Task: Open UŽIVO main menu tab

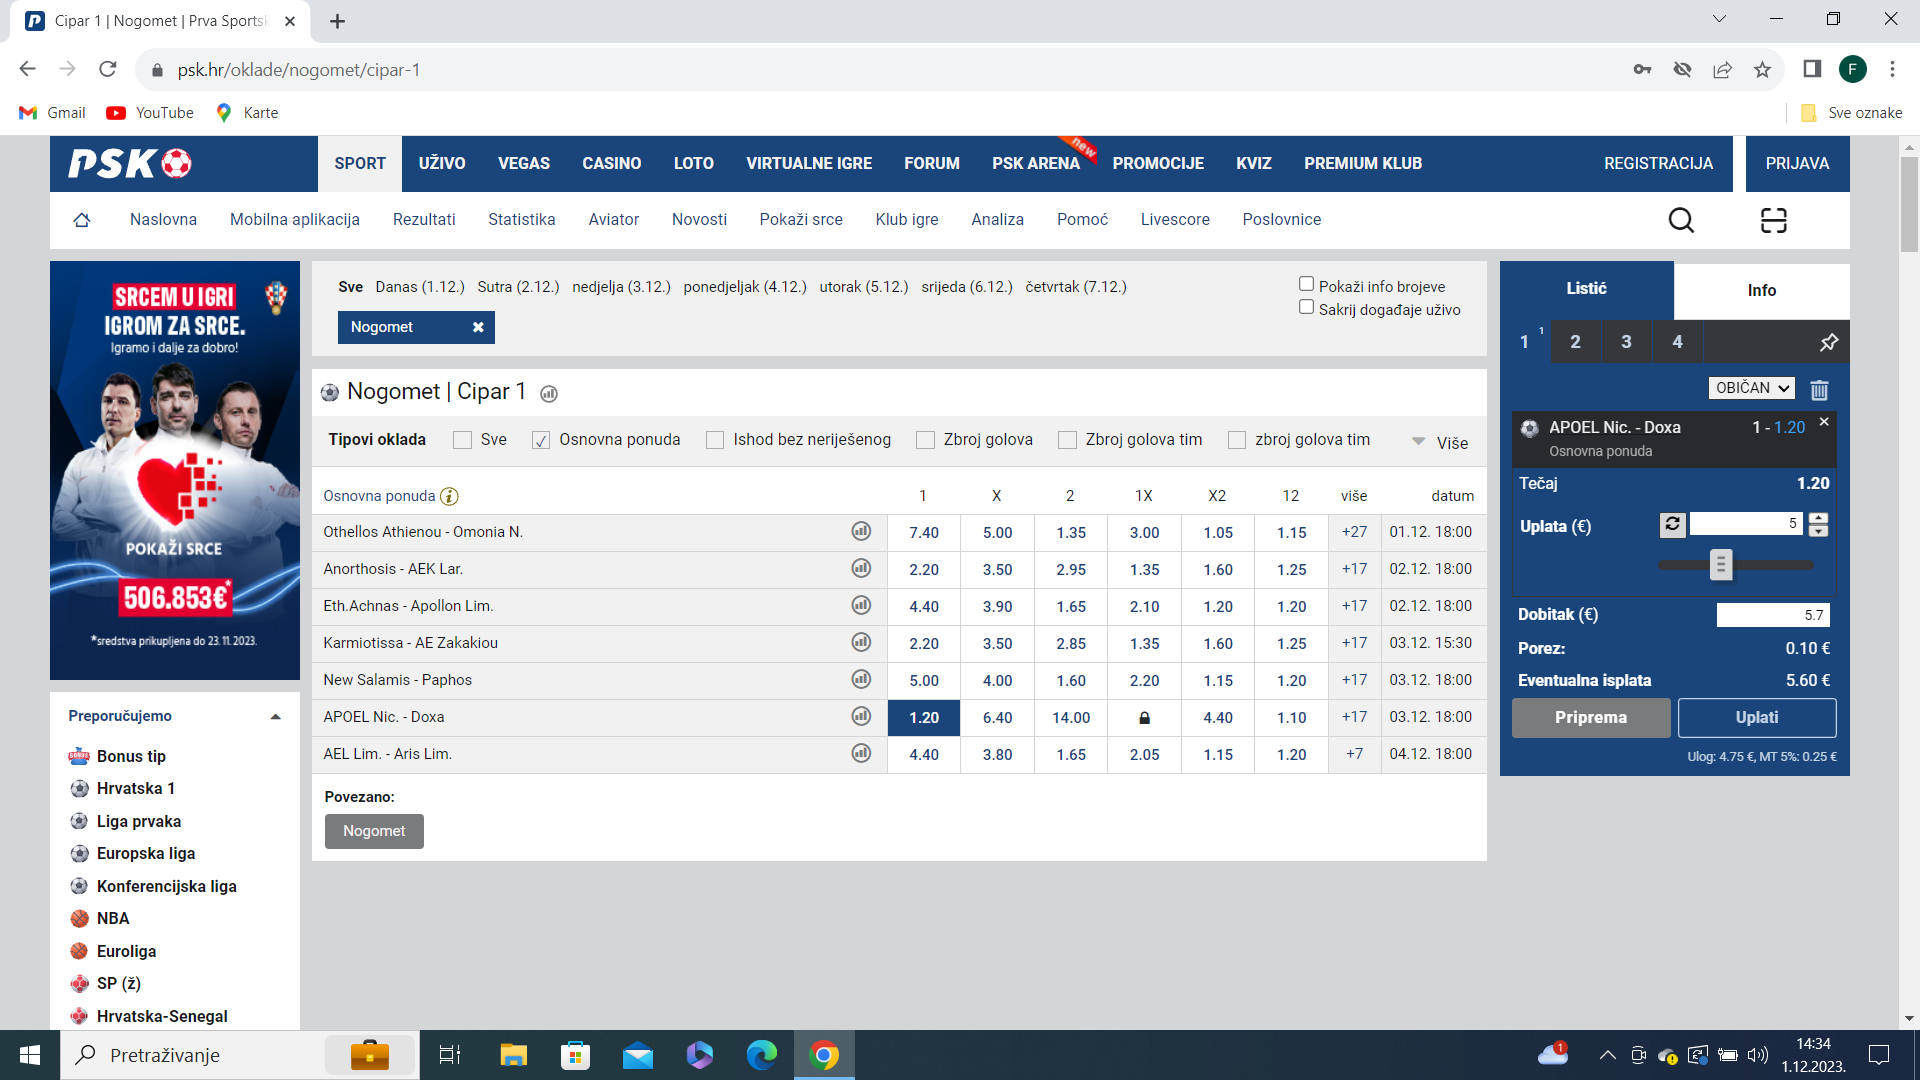Action: point(442,163)
